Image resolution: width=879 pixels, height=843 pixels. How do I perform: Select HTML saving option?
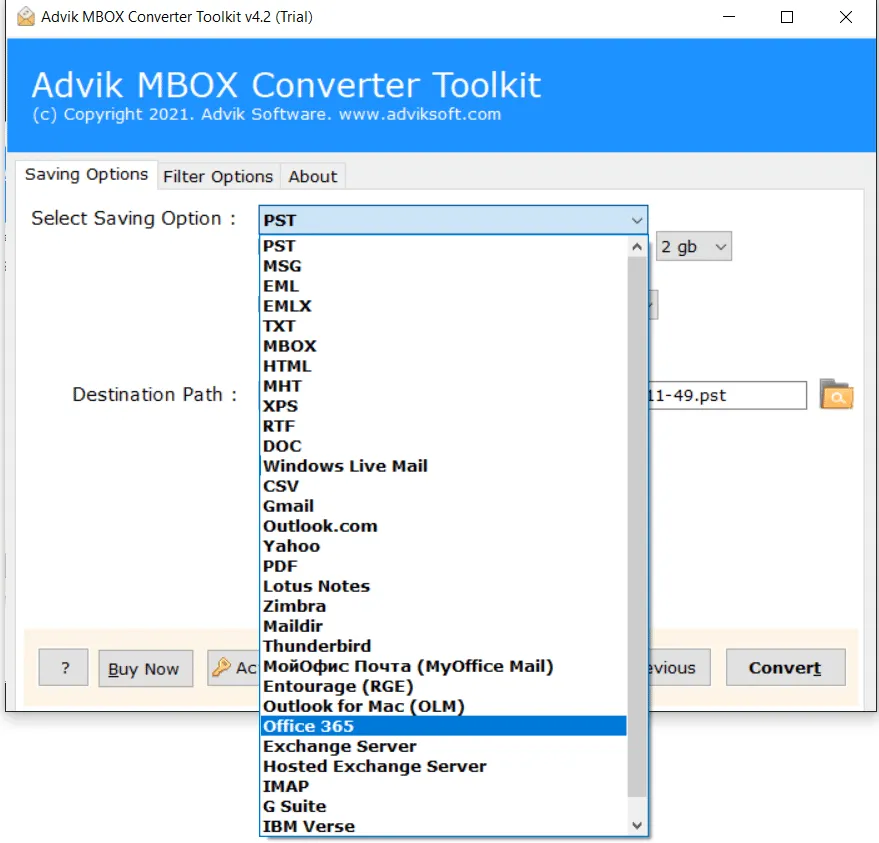click(443, 366)
